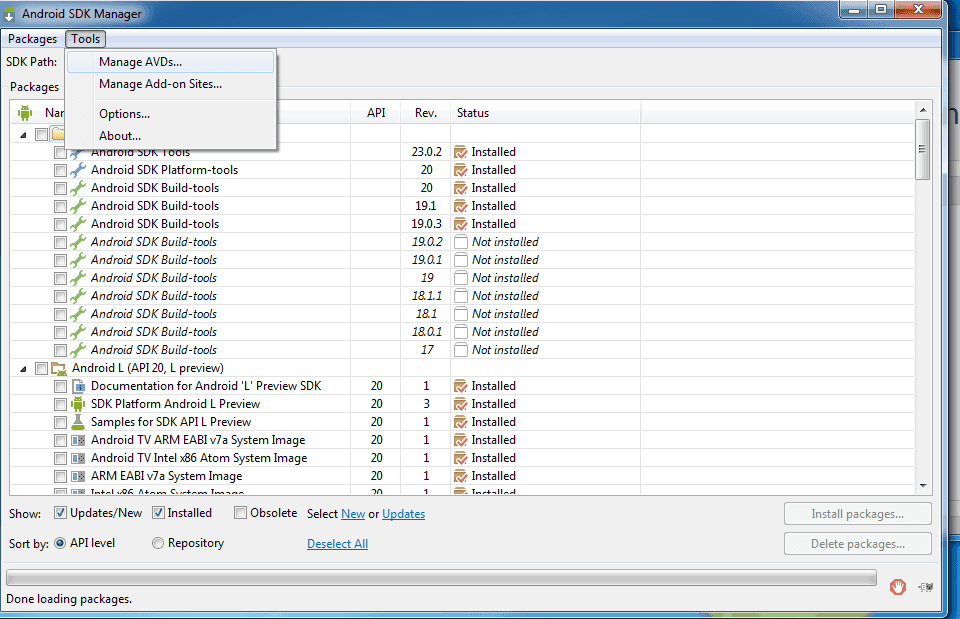Screen dimensions: 960x619
Task: Click not-installed status icon for Build-tools 19.0.1
Action: 460,260
